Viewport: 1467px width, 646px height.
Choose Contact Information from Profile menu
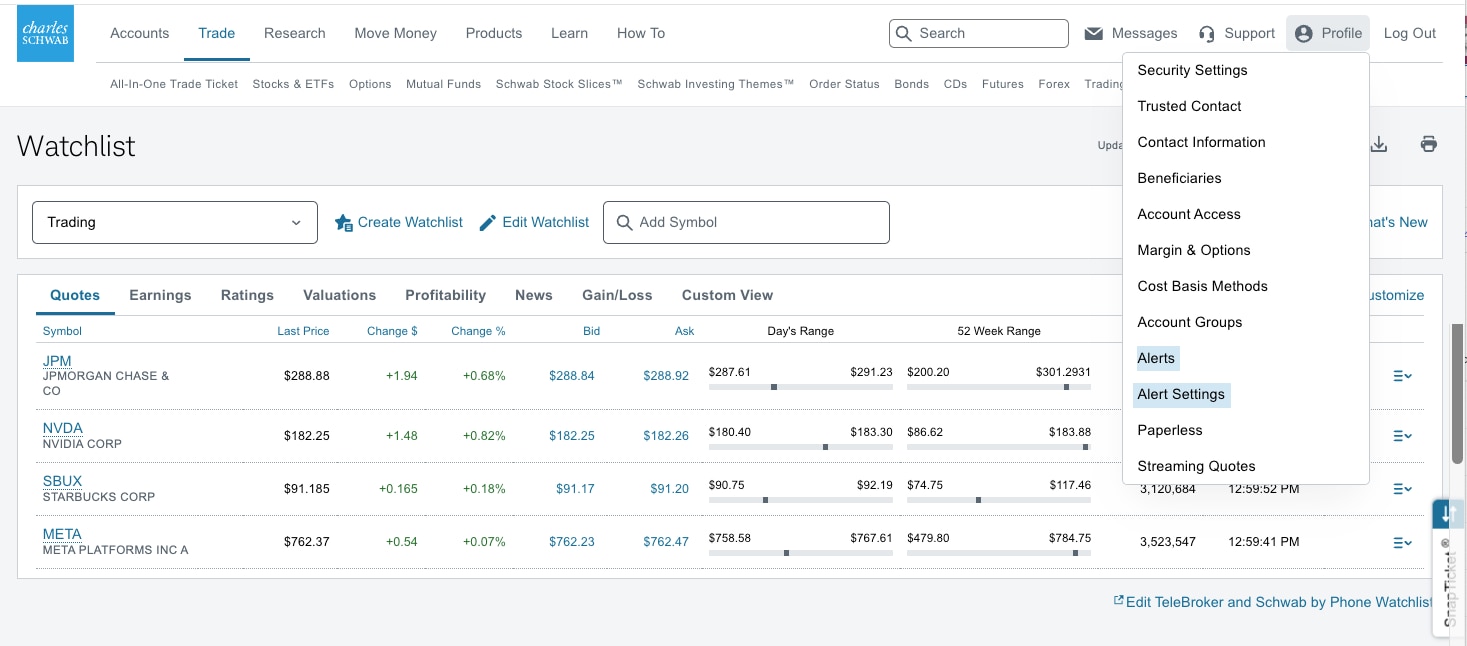click(1202, 142)
